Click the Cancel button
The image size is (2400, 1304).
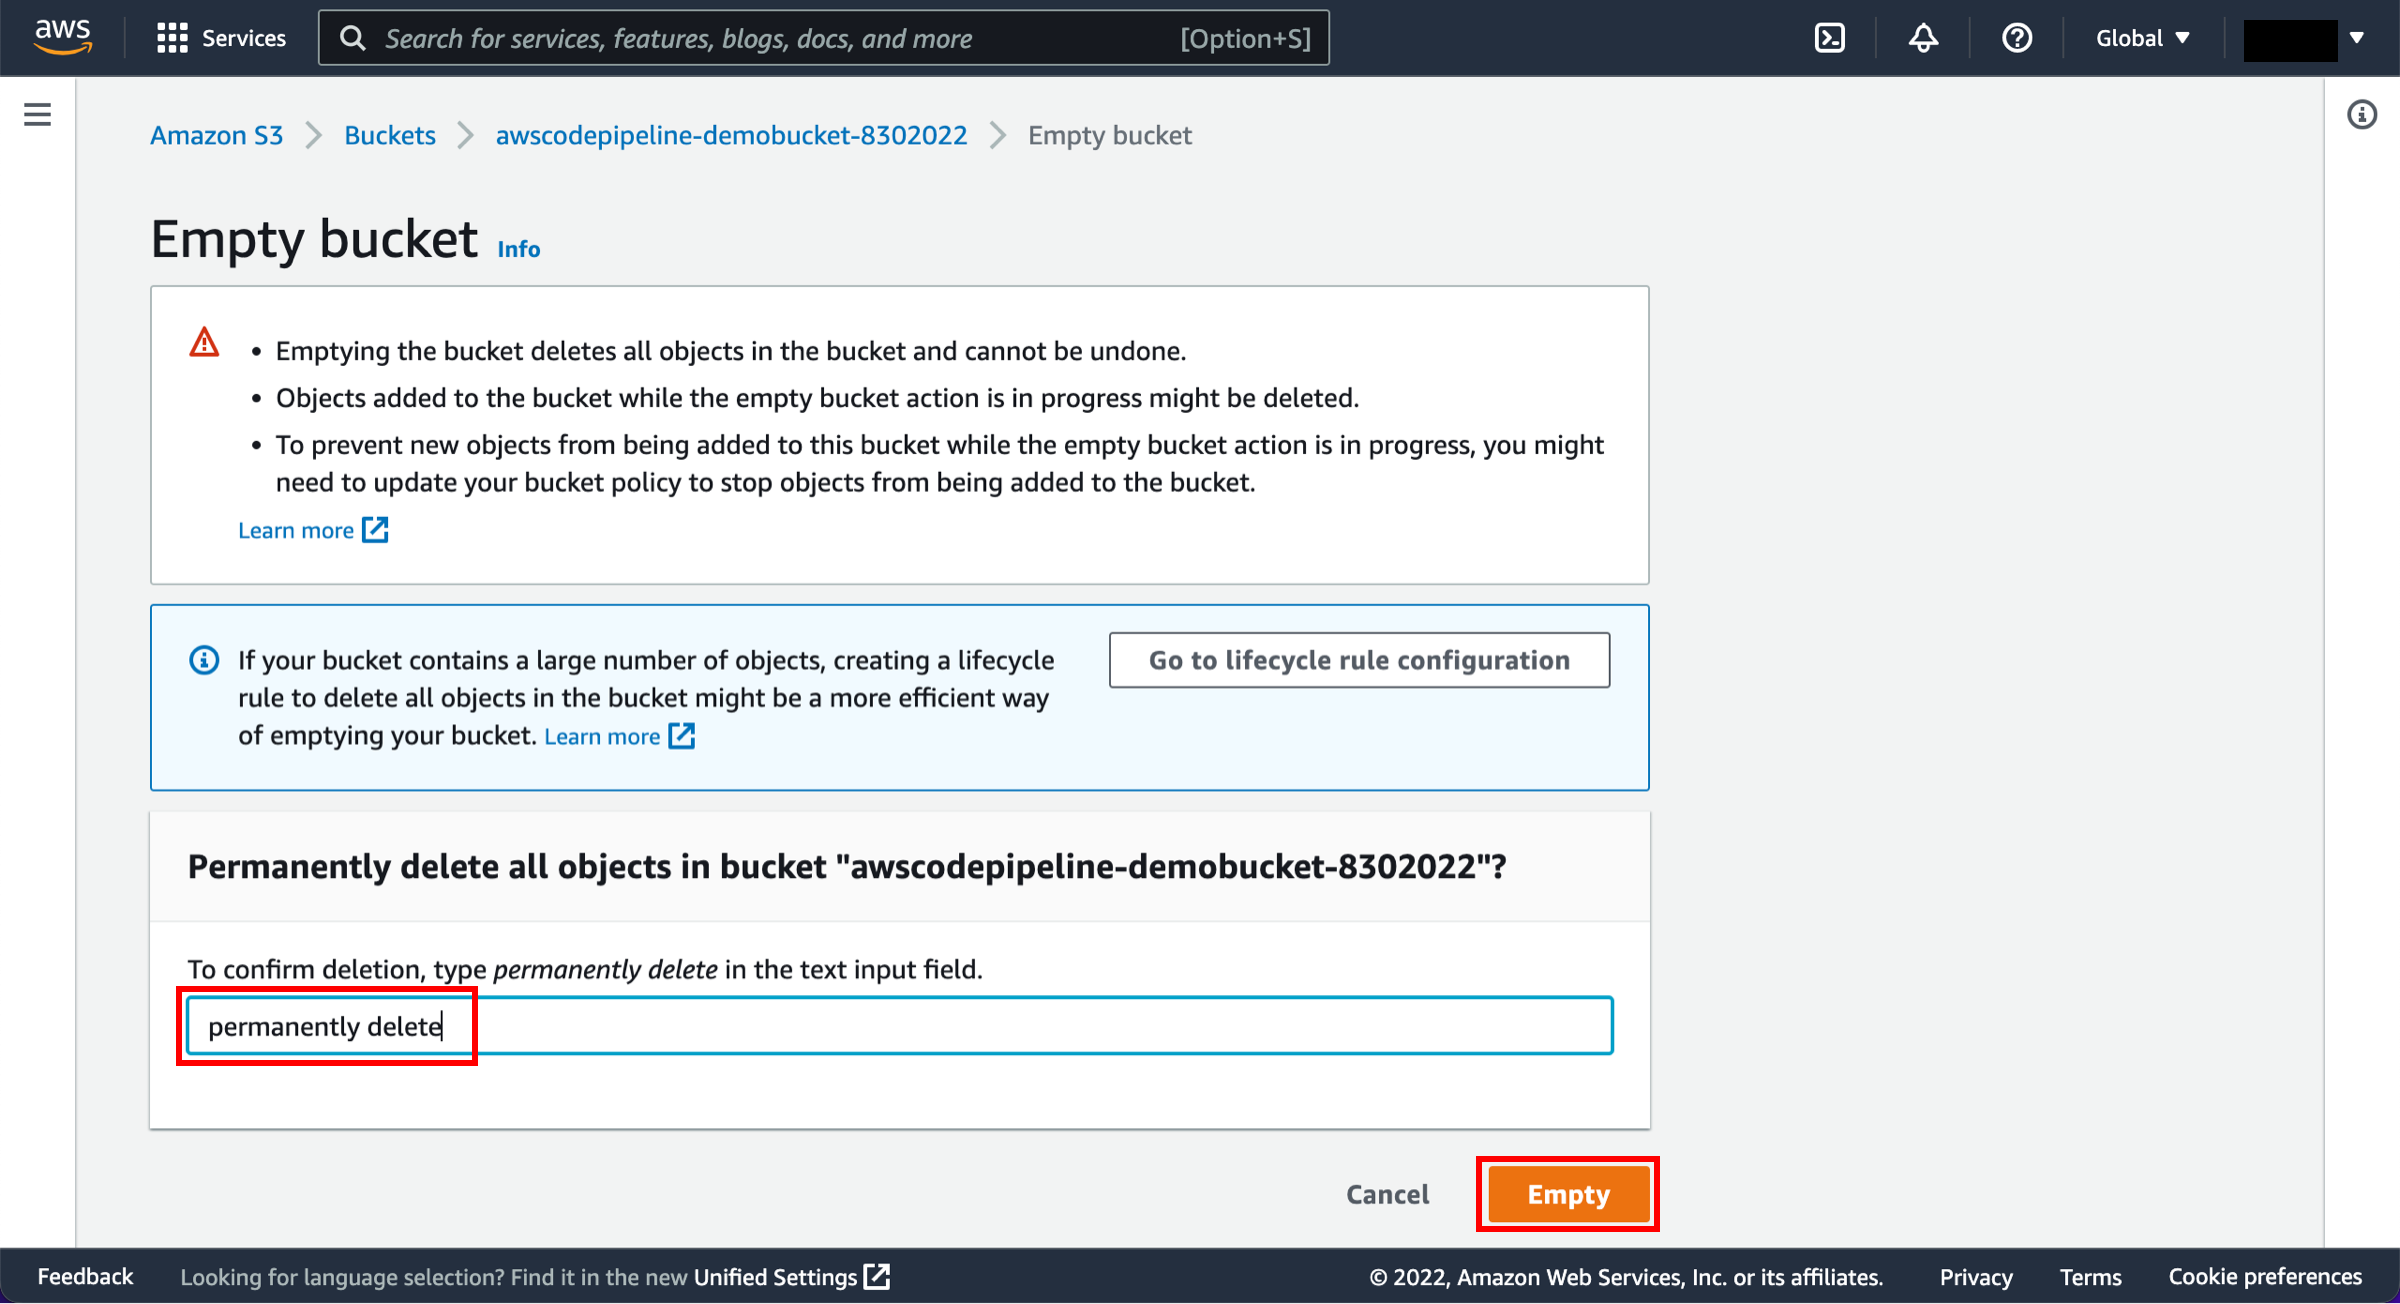tap(1387, 1194)
